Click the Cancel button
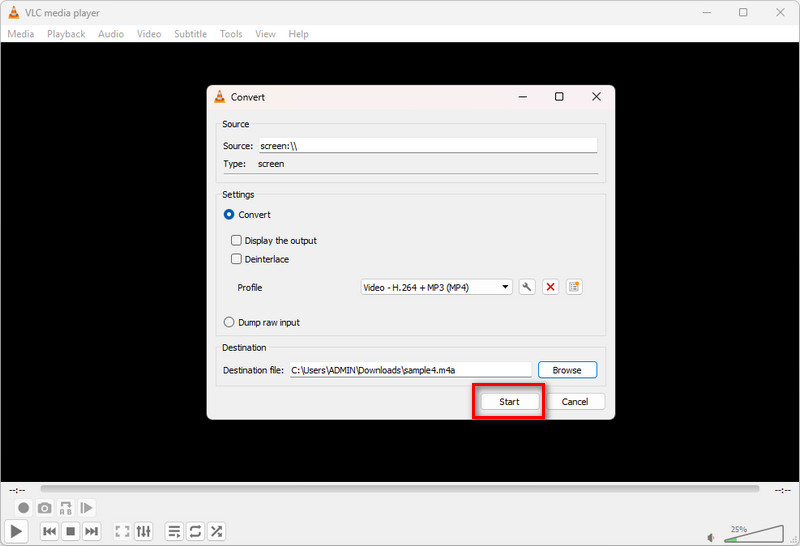Viewport: 800px width, 546px height. [x=575, y=402]
